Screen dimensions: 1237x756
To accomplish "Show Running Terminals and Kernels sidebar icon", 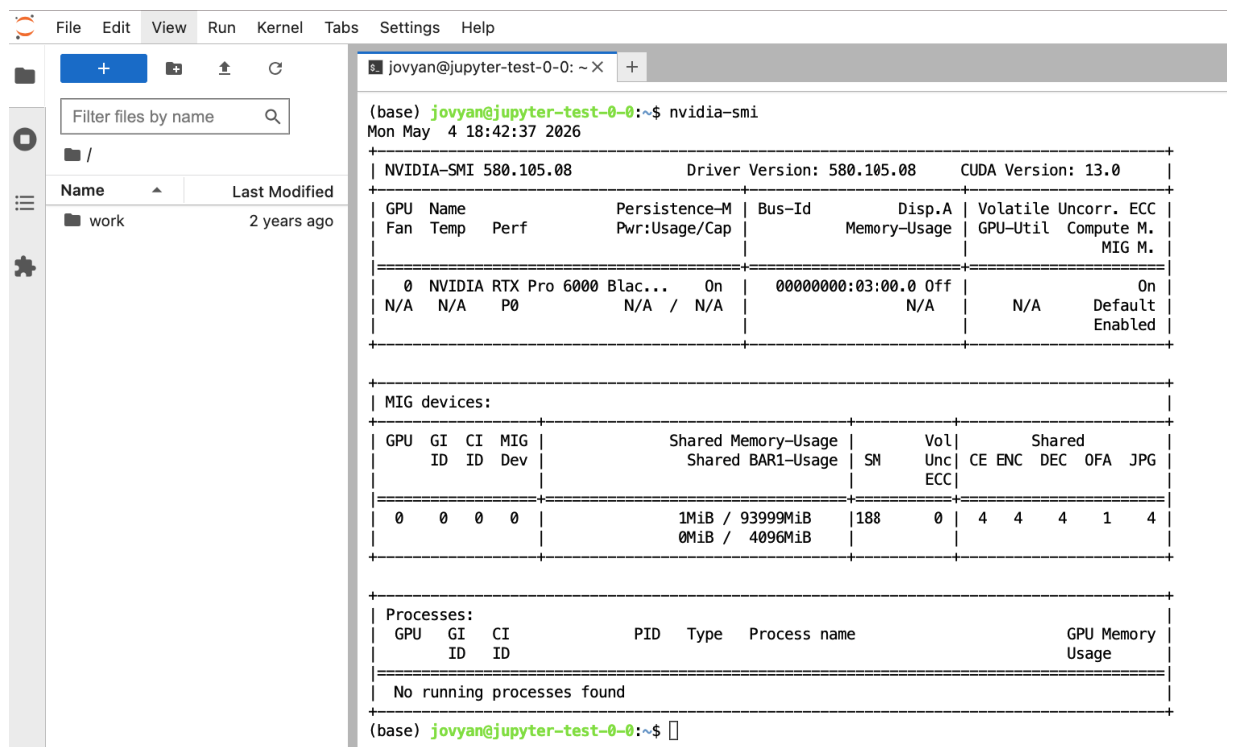I will (25, 139).
